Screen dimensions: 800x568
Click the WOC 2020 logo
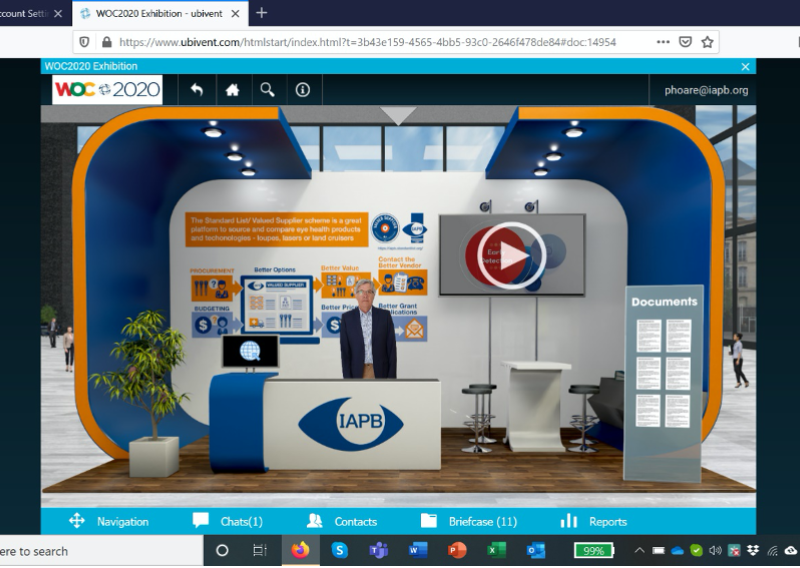tap(107, 90)
